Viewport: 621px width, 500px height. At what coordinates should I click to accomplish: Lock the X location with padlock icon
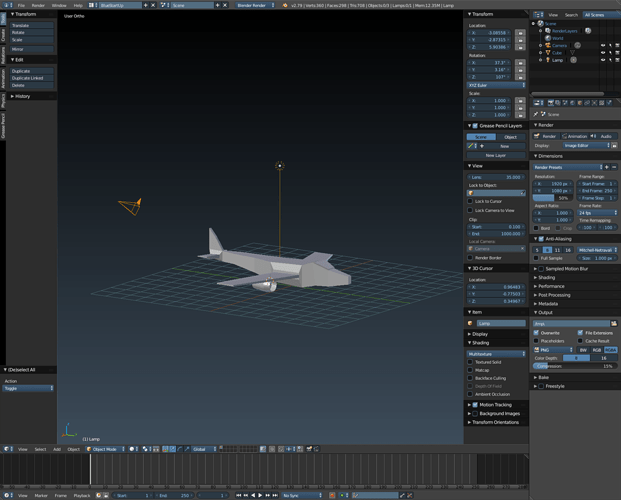click(520, 33)
